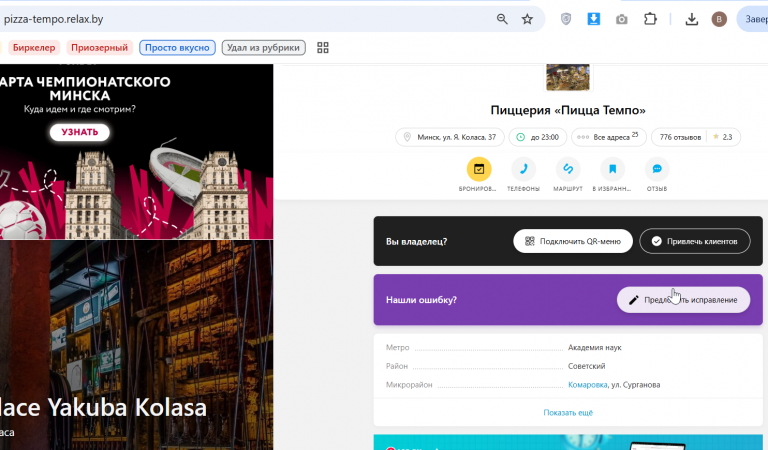The width and height of the screenshot is (768, 450).
Task: Open the bookmark apps grid icon
Action: pos(323,47)
